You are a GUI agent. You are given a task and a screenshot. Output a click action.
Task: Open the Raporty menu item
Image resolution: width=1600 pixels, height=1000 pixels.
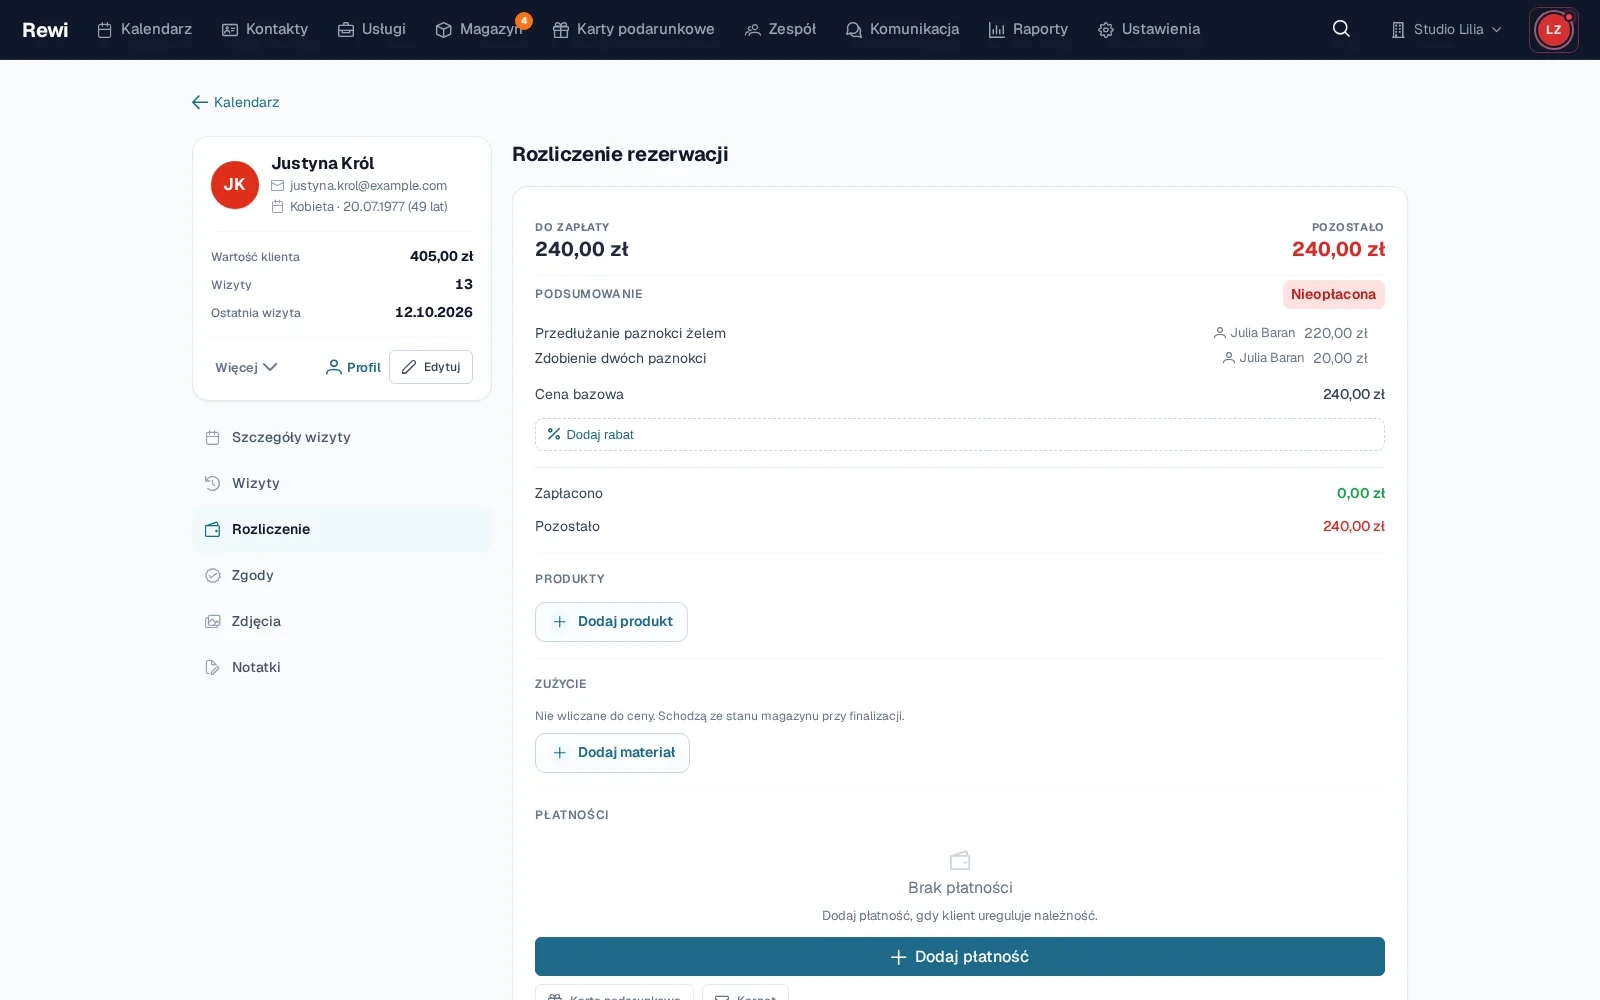click(1028, 29)
